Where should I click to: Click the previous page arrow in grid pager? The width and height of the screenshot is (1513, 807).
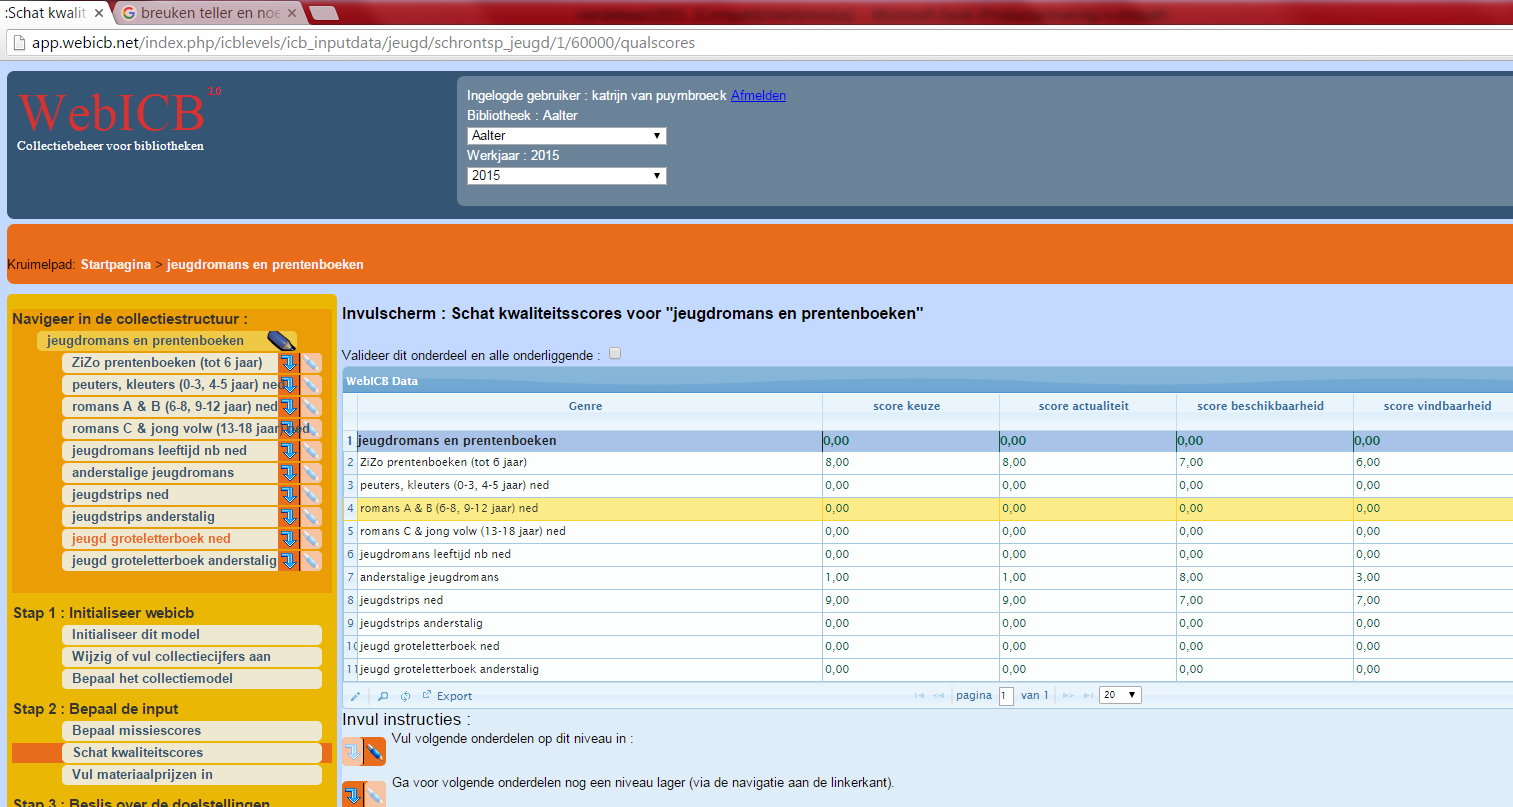point(939,695)
